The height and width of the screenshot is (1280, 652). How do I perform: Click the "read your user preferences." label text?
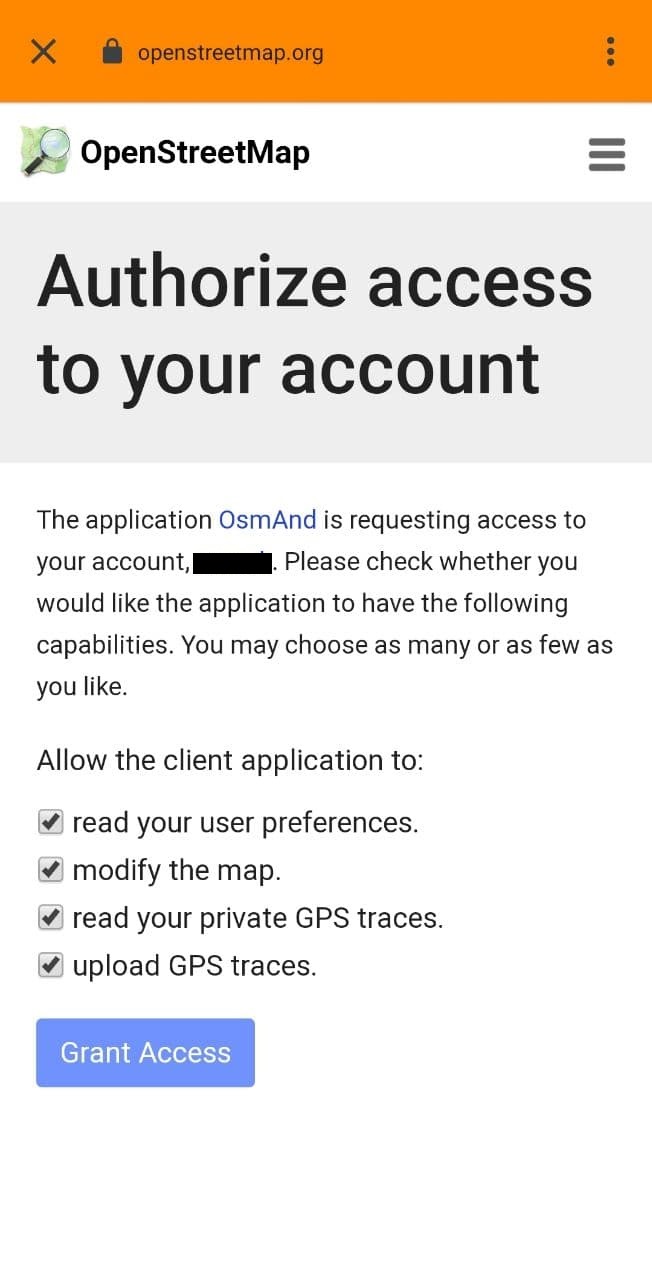(x=245, y=823)
